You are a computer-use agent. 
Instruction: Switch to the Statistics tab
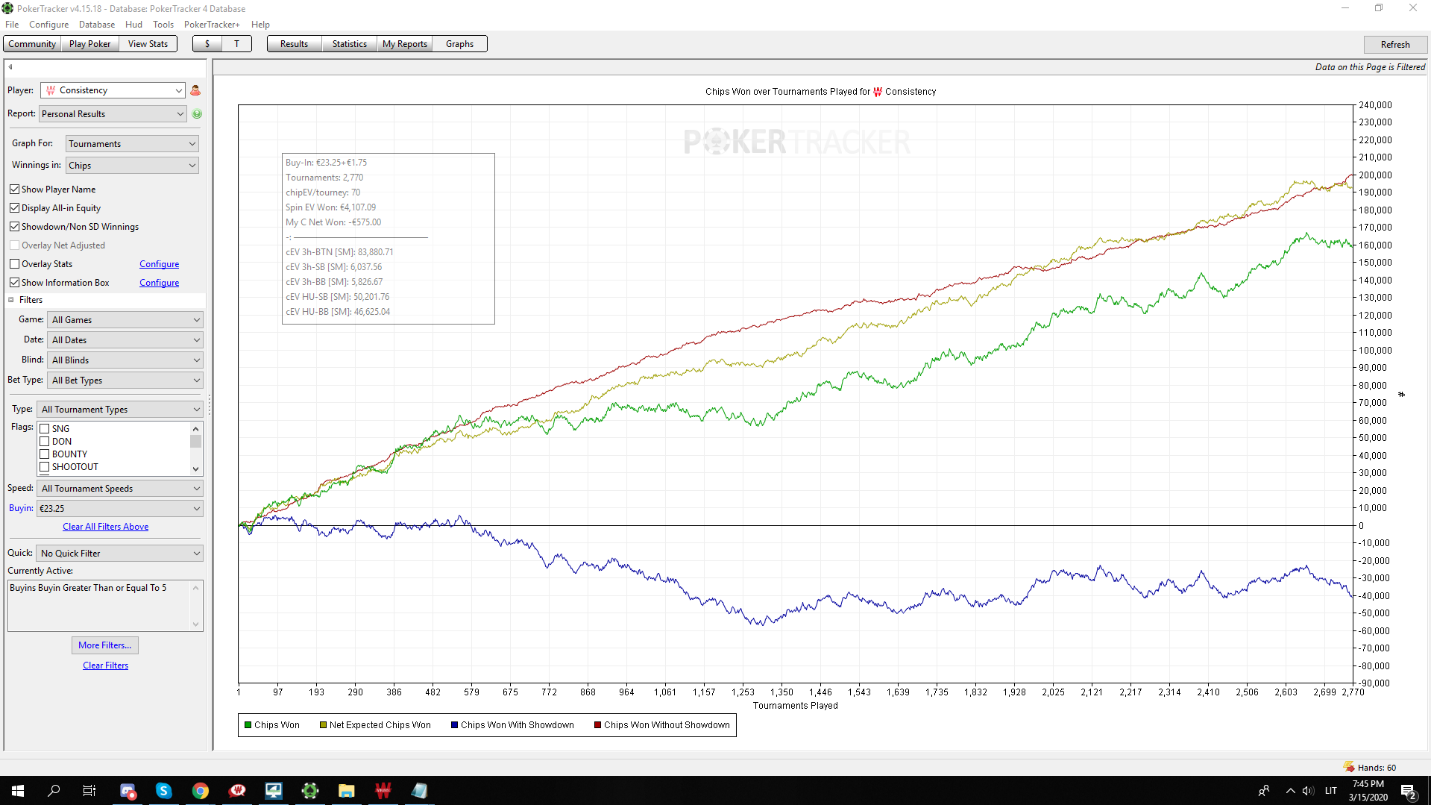(x=349, y=44)
